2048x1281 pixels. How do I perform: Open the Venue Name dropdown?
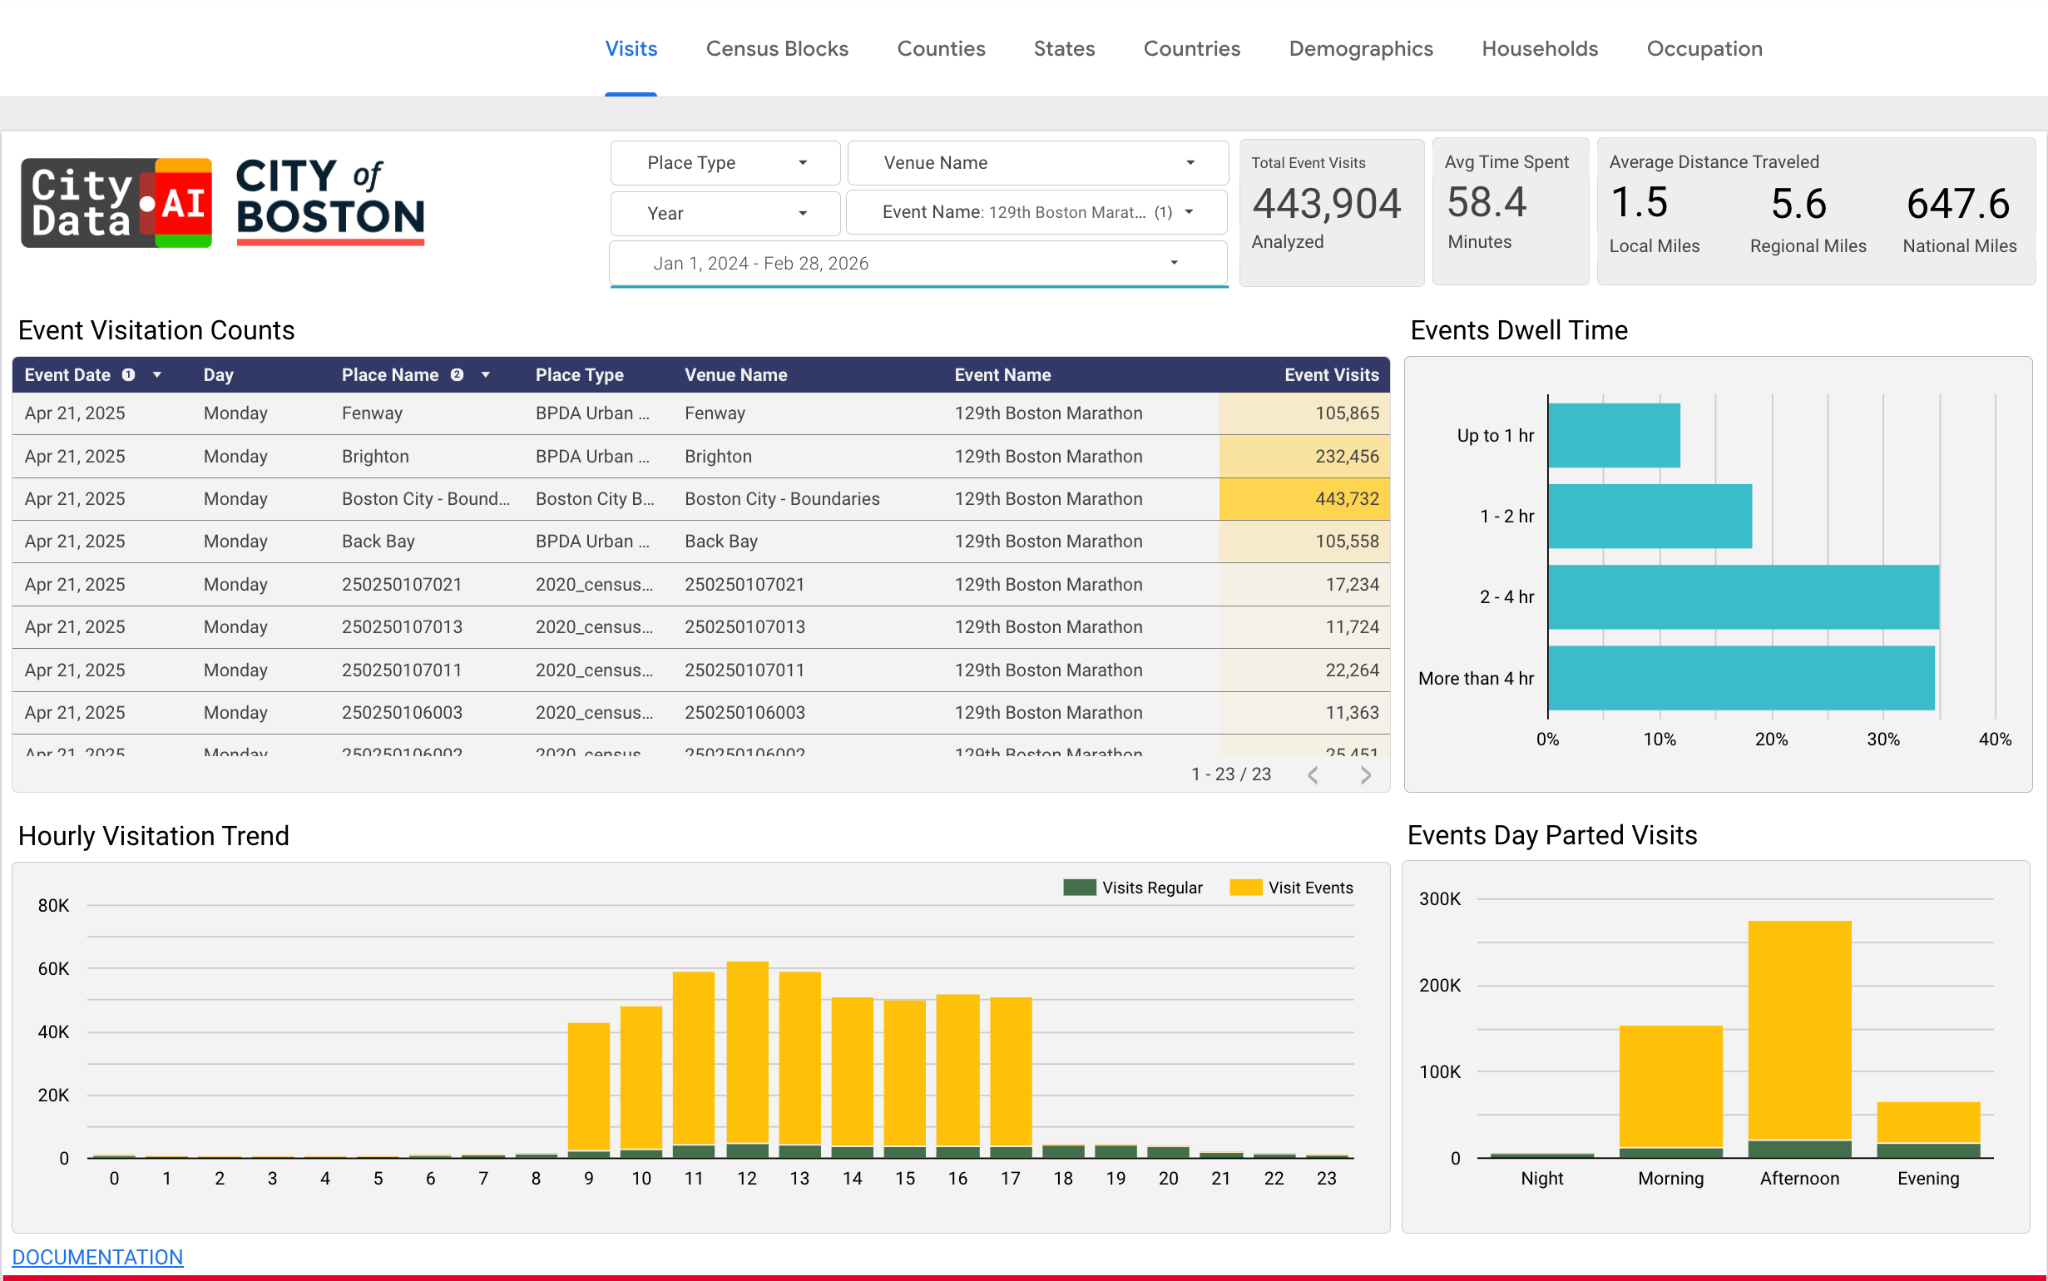pos(1037,163)
